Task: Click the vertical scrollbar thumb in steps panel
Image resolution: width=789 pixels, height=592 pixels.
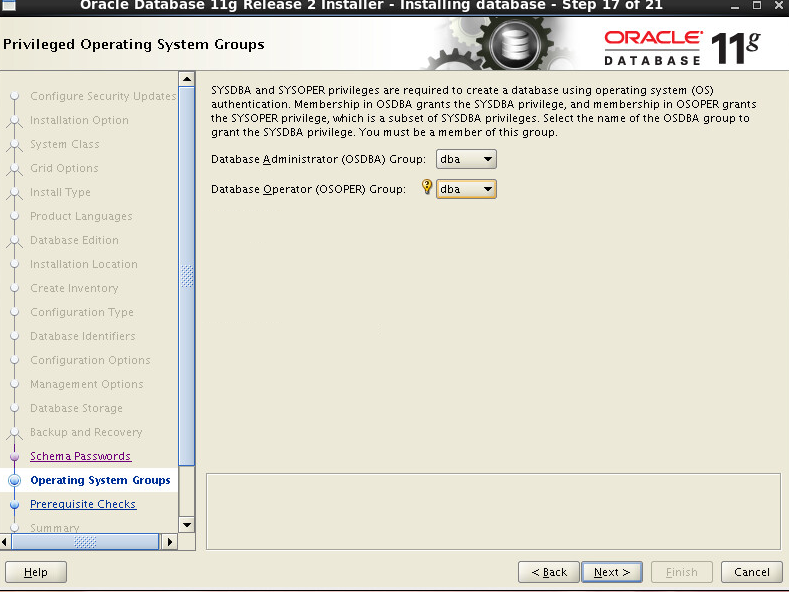Action: pos(187,276)
